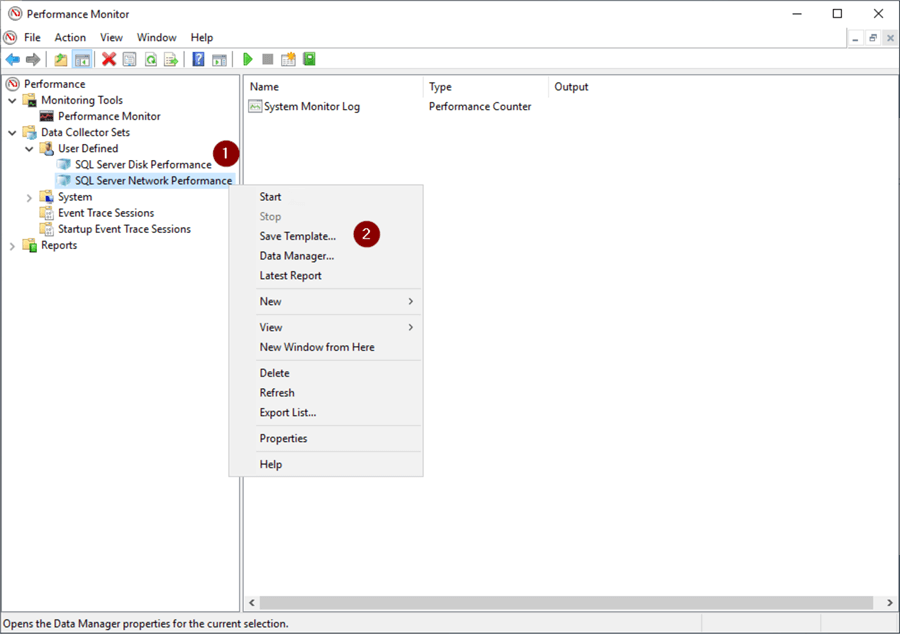Click the green View Latest Report icon
The width and height of the screenshot is (900, 634).
tap(309, 60)
